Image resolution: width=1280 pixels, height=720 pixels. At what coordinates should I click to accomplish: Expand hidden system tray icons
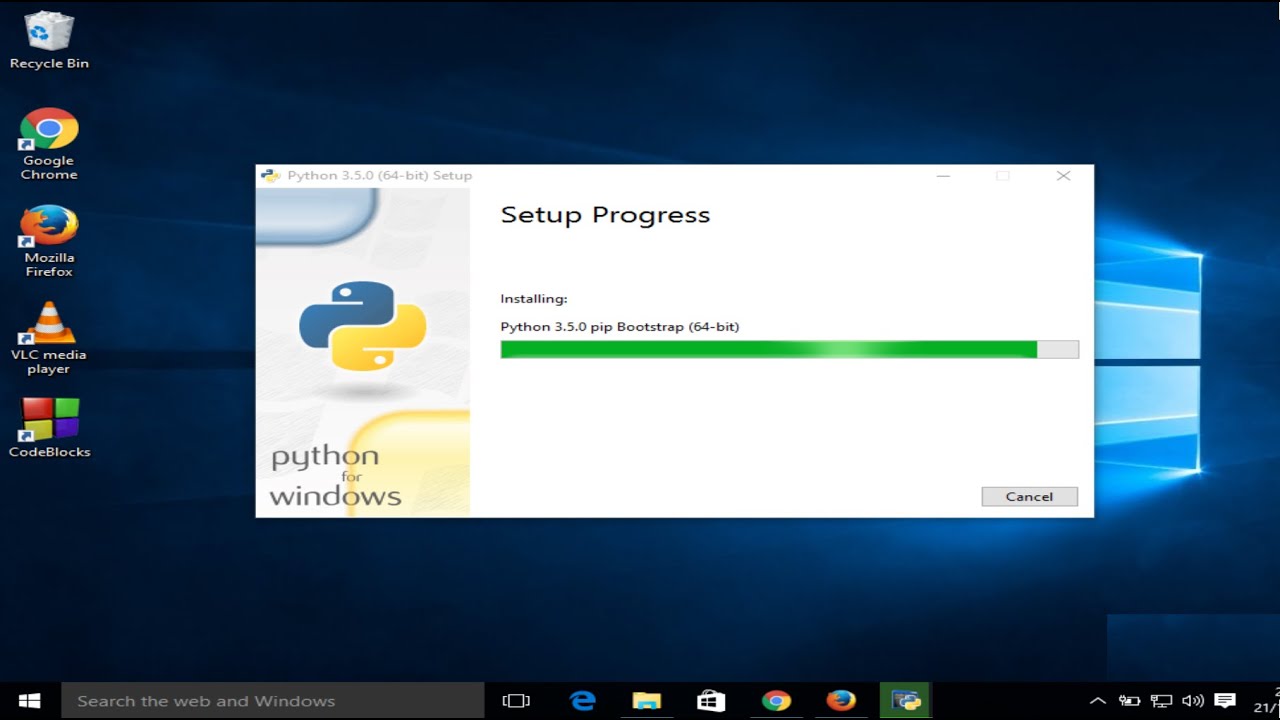(1097, 700)
